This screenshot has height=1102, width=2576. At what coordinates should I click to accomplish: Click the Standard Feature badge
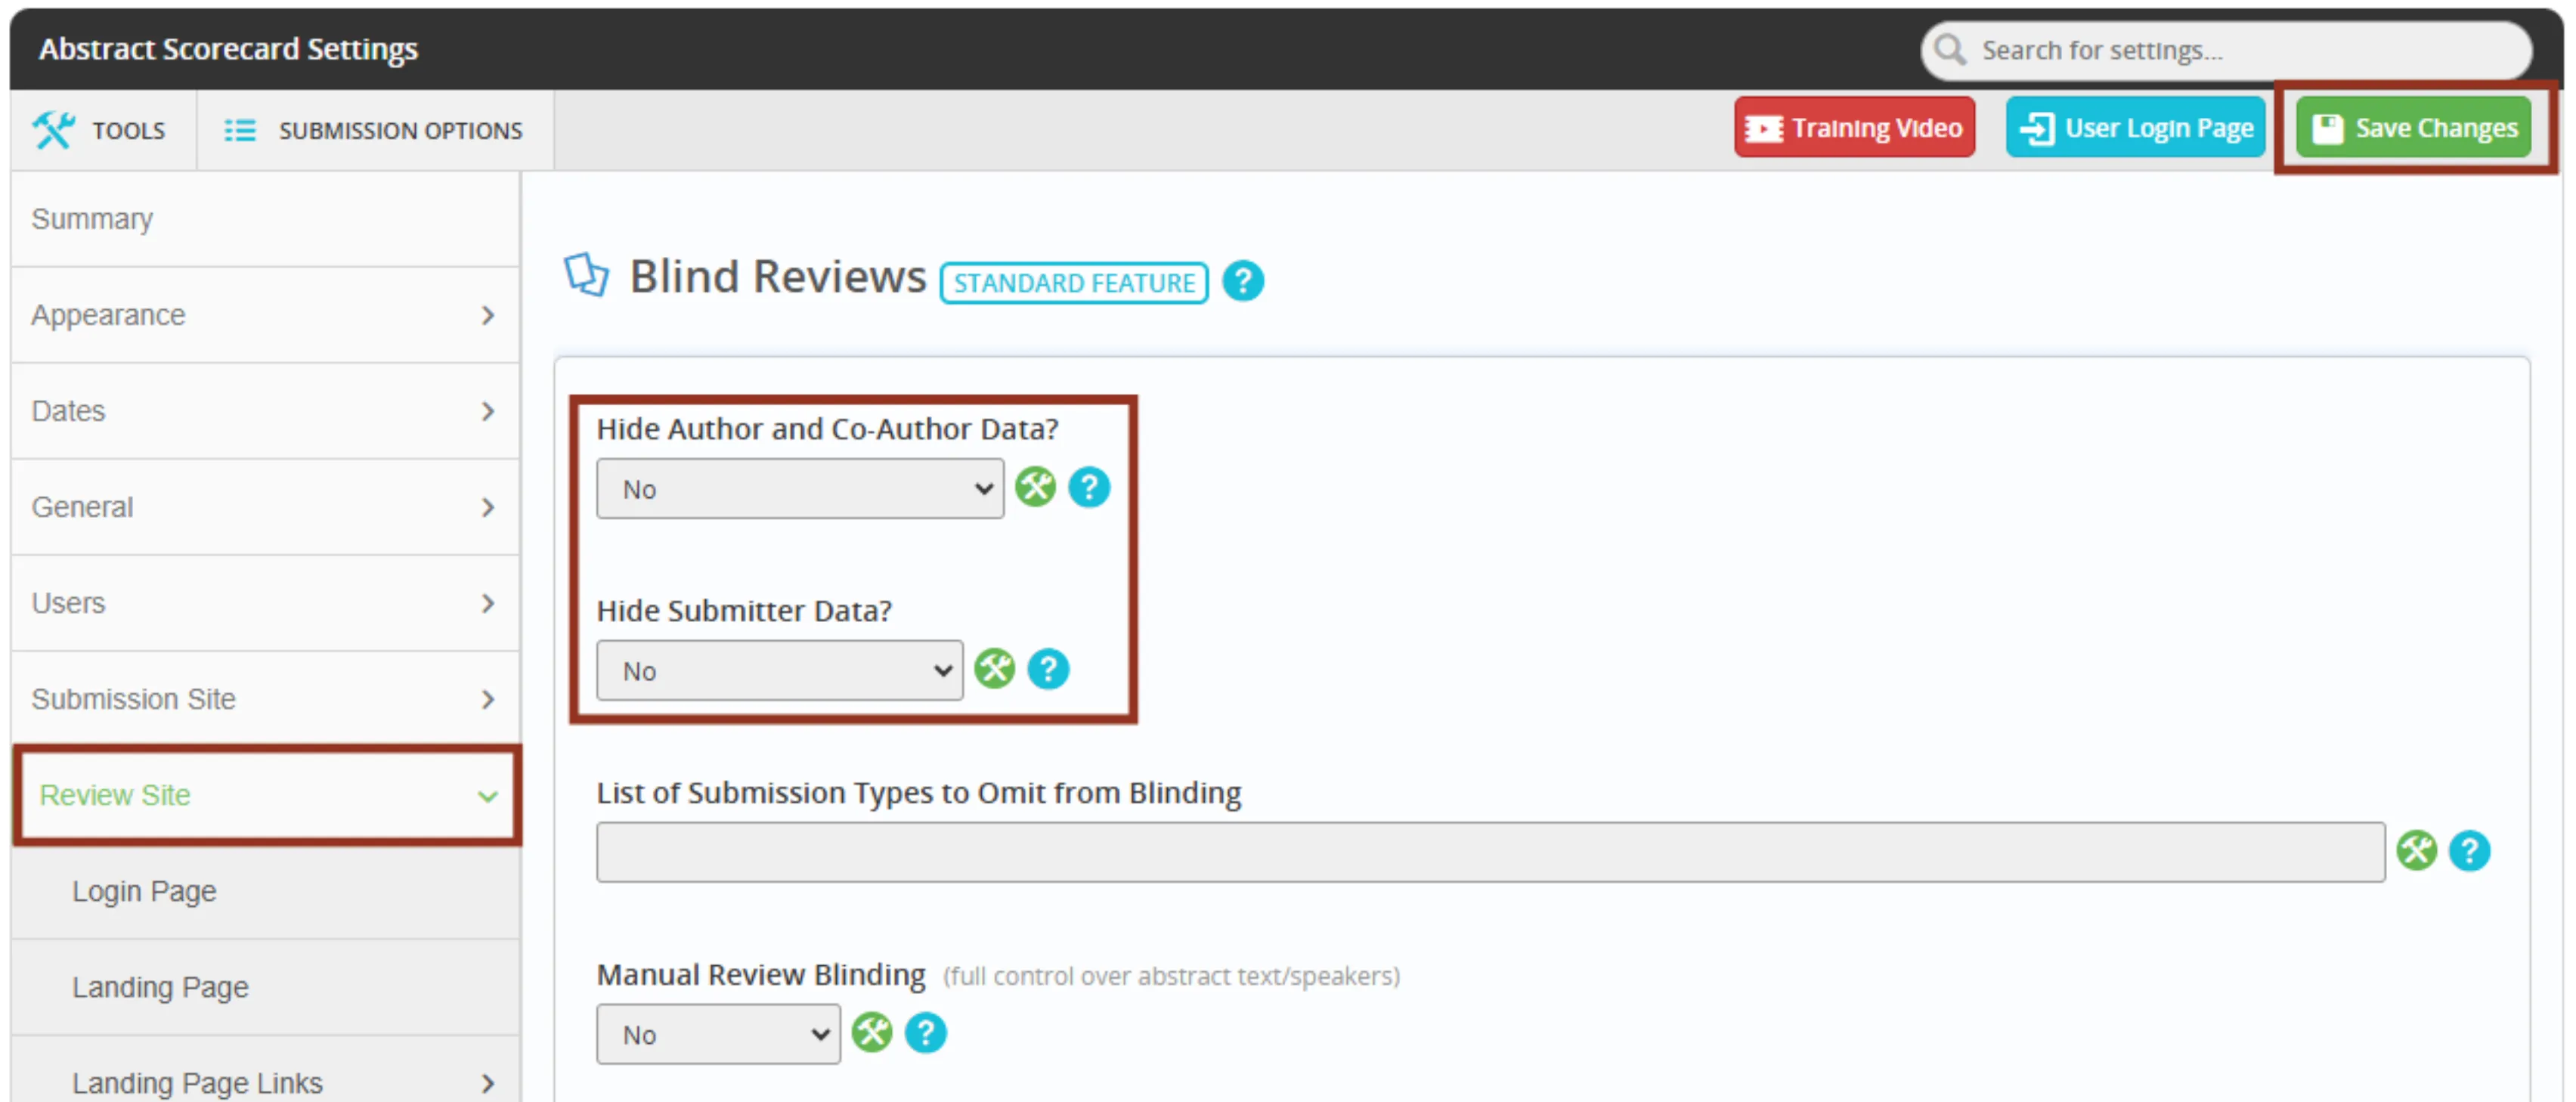coord(1074,283)
